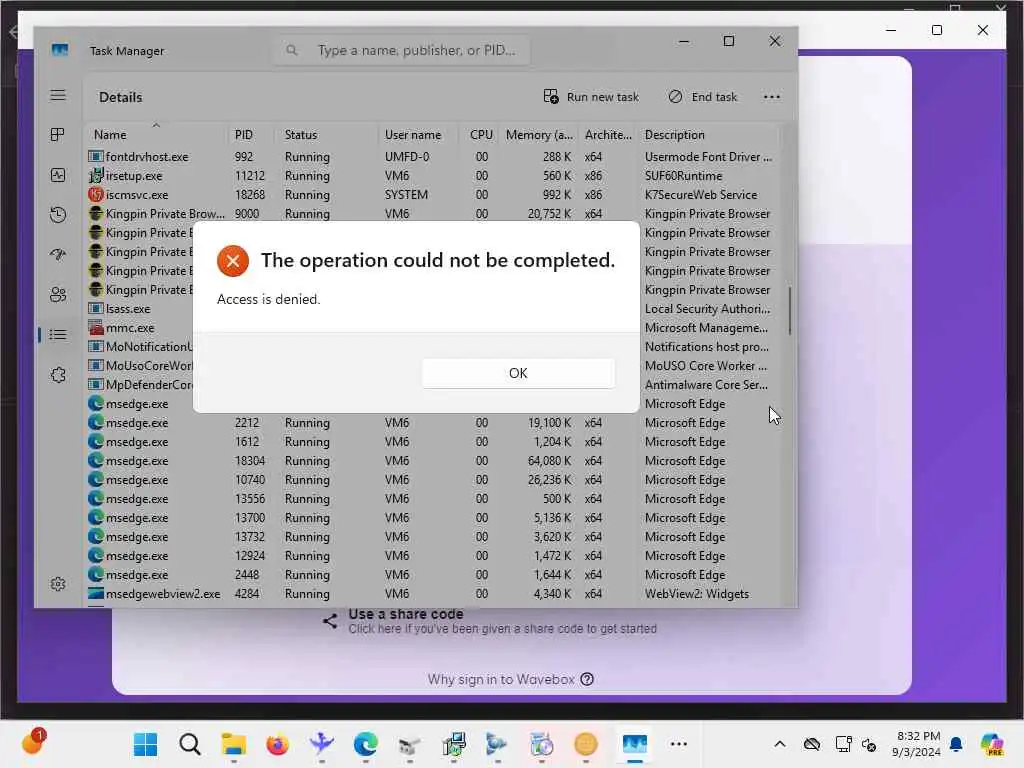
Task: Open the Task Manager navigation hamburger menu
Action: coord(58,95)
